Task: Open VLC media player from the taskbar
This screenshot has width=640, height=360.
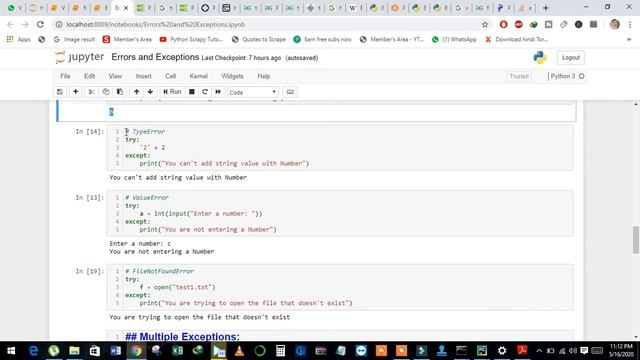Action: pyautogui.click(x=239, y=351)
